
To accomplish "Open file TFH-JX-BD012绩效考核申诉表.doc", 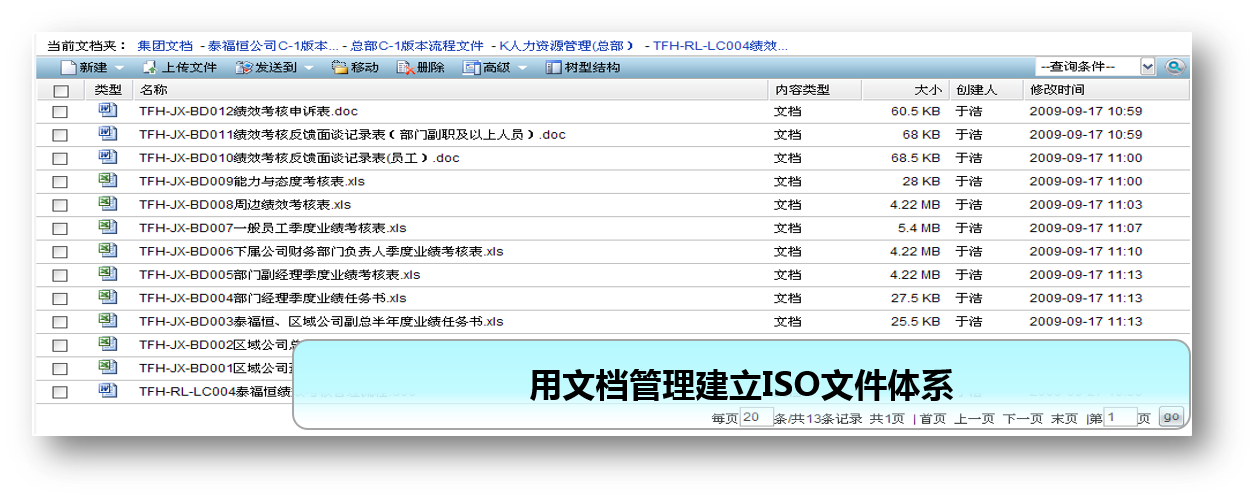I will tap(249, 111).
